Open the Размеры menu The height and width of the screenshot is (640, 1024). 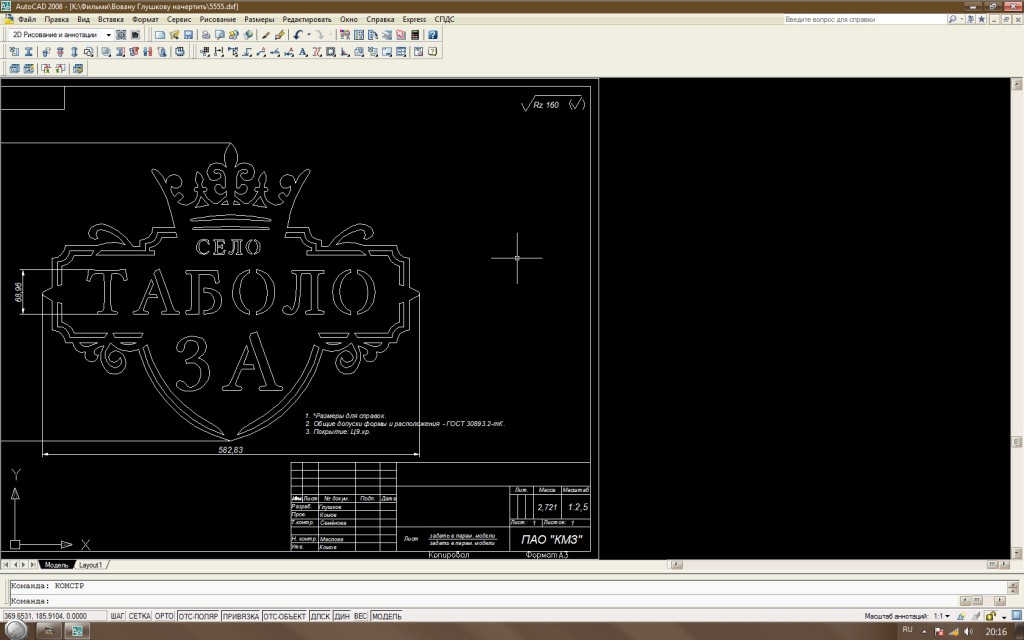(259, 19)
